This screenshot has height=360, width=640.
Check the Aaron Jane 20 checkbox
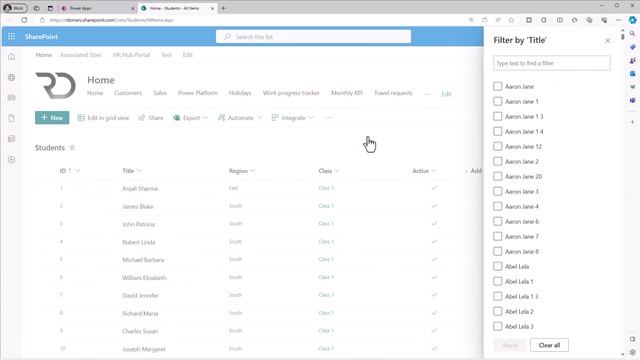pos(497,176)
